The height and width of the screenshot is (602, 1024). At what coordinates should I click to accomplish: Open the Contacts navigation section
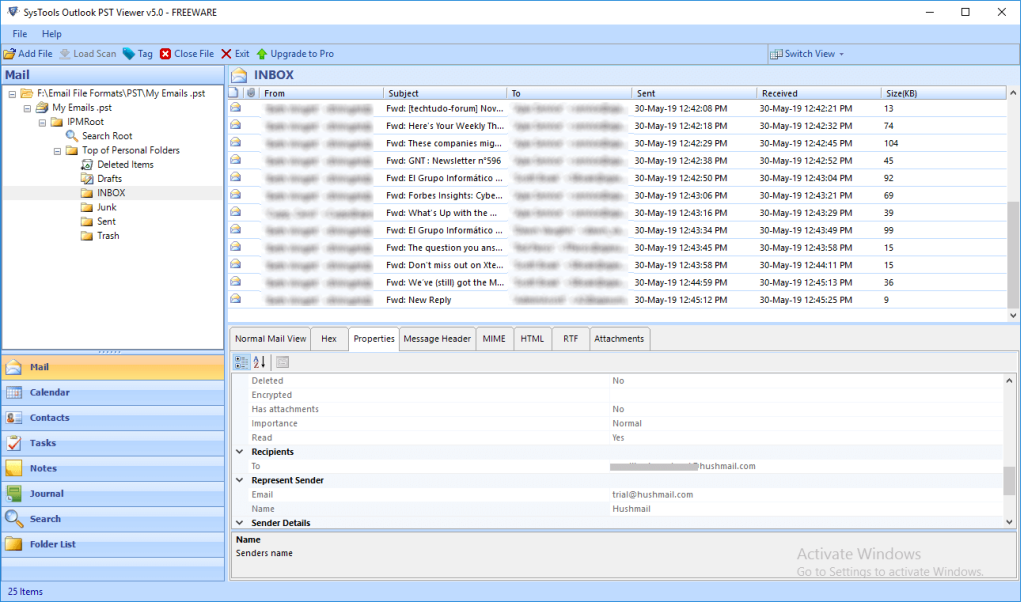point(113,418)
